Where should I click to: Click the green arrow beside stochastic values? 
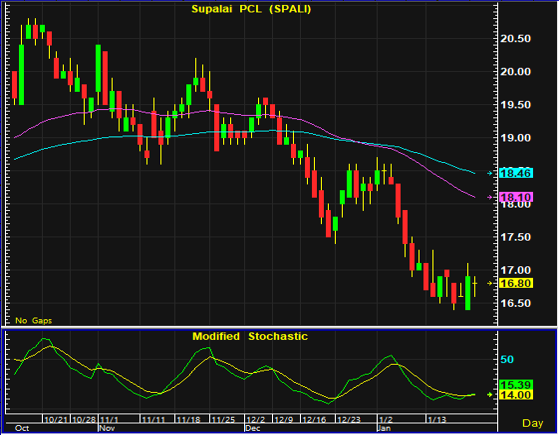(x=490, y=394)
